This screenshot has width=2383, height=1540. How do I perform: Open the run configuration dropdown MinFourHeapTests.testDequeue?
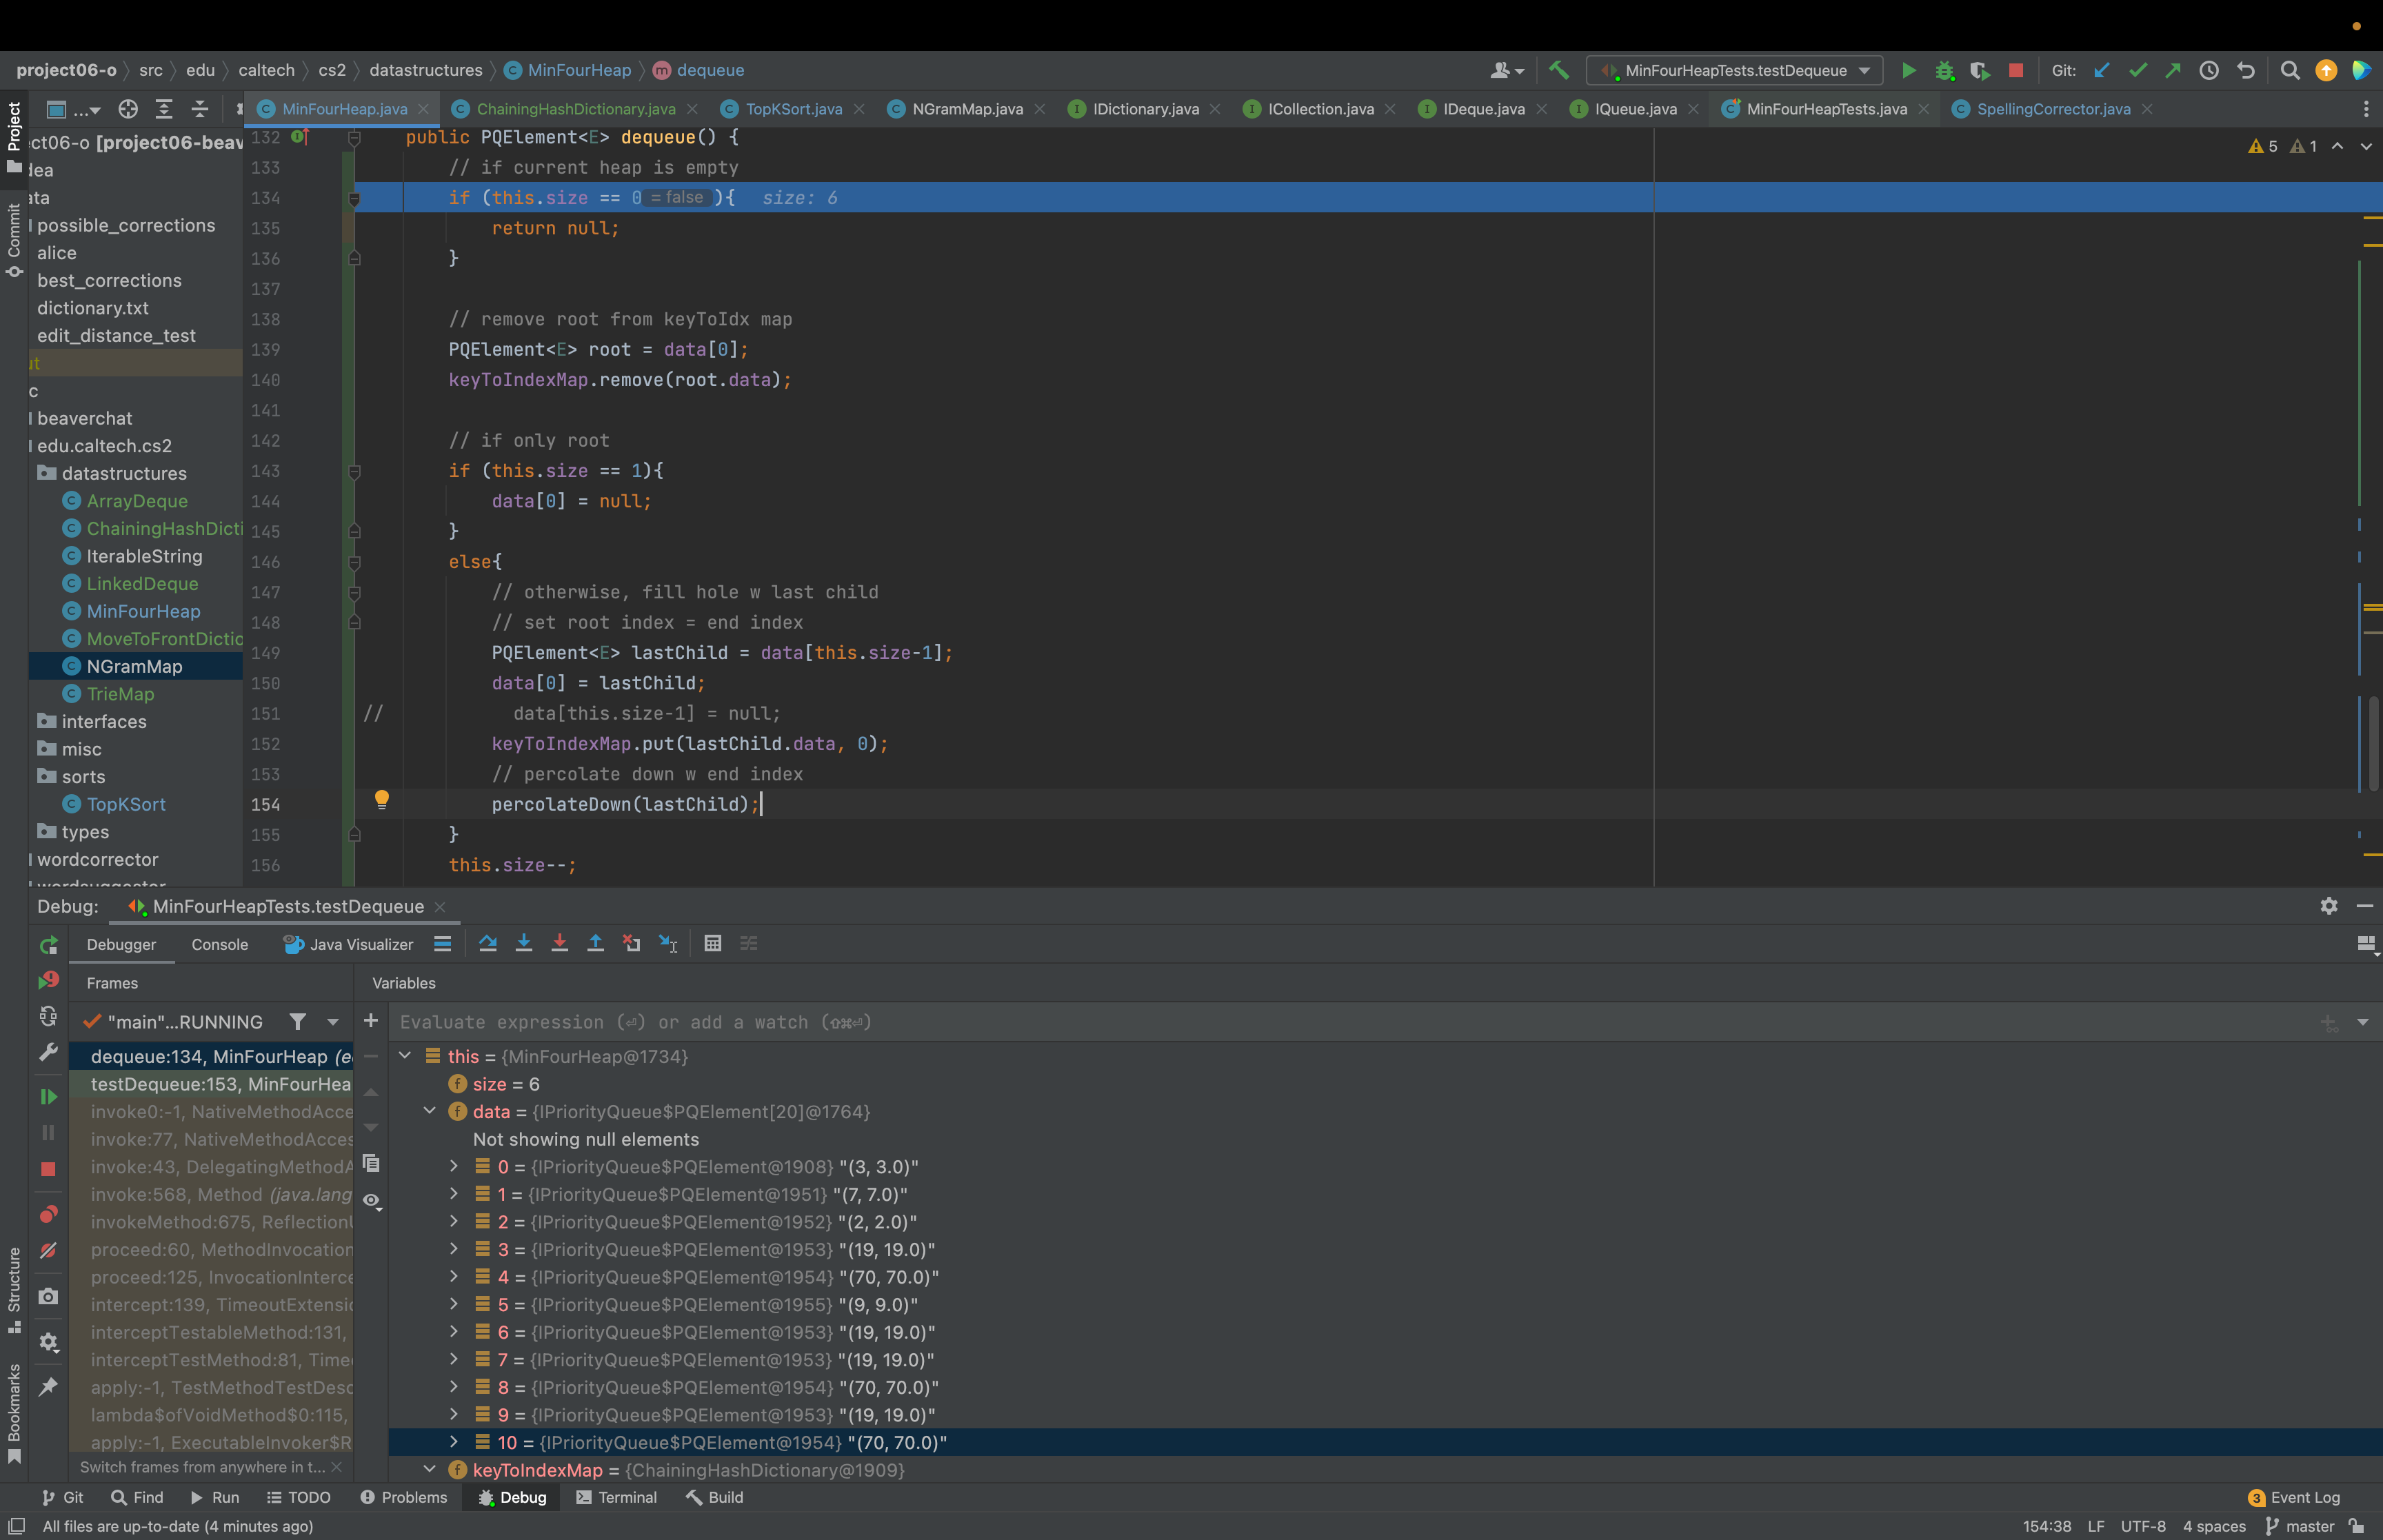pyautogui.click(x=1734, y=70)
